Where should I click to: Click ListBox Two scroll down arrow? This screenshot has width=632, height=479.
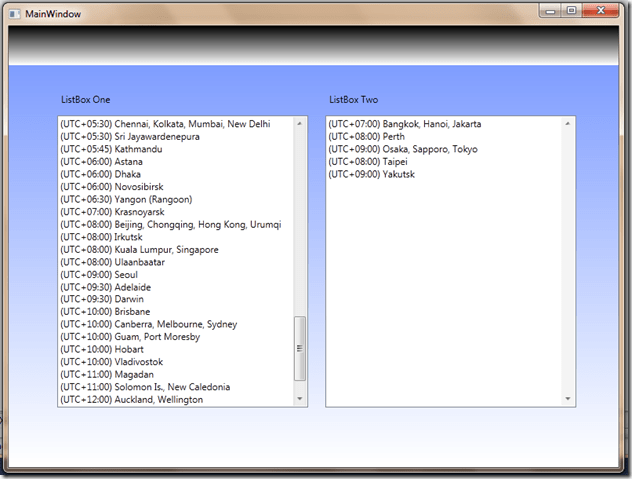(x=568, y=399)
